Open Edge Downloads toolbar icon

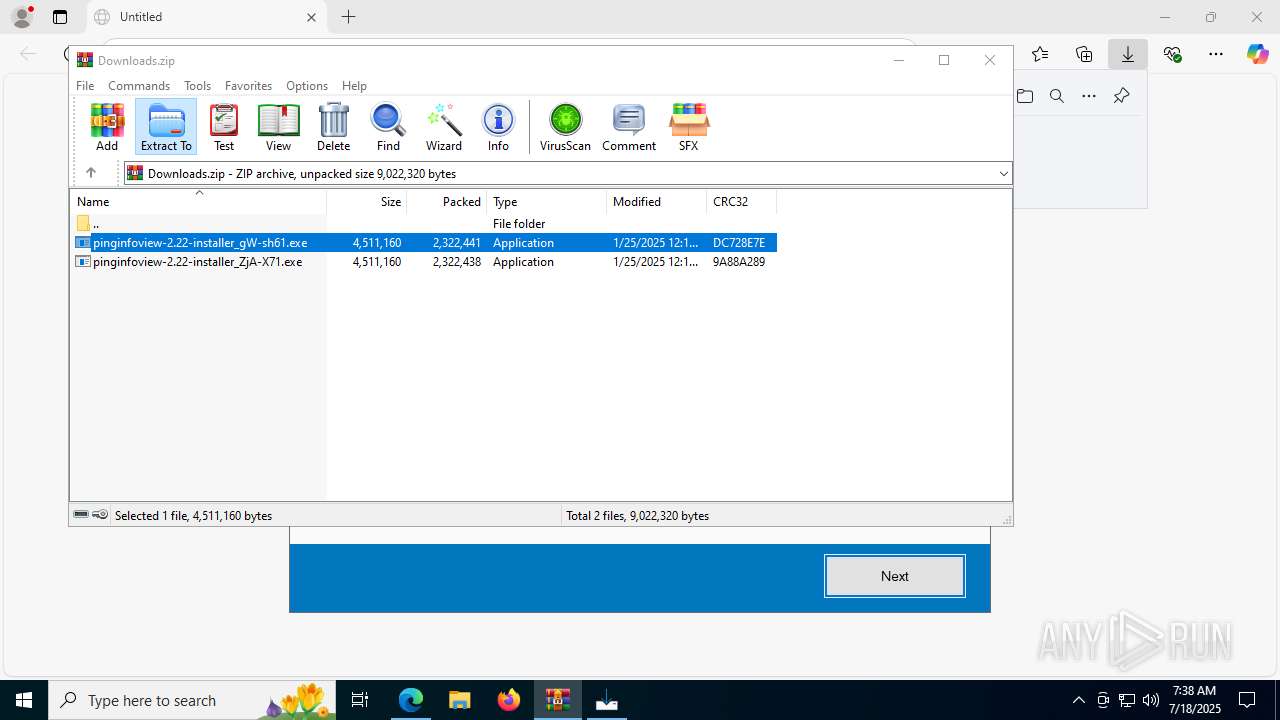tap(1128, 54)
